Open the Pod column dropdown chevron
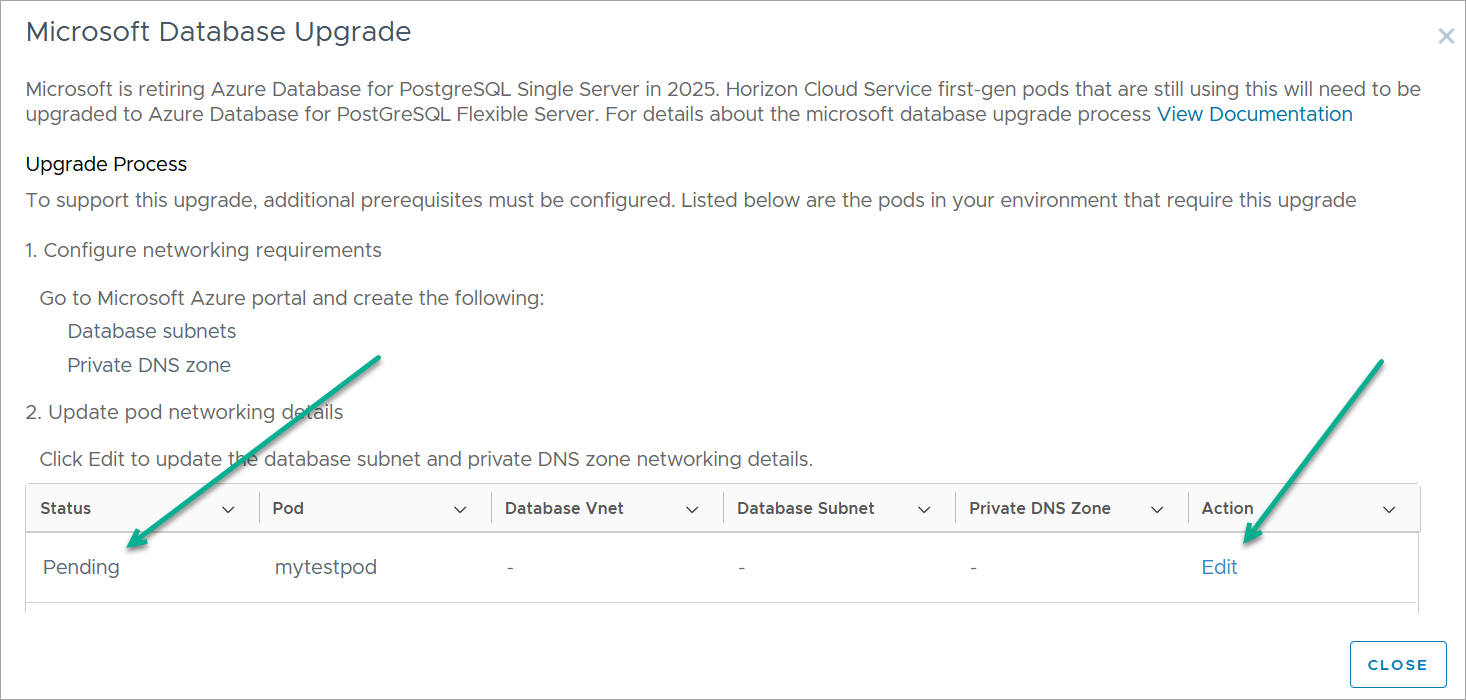This screenshot has width=1466, height=700. [x=460, y=509]
